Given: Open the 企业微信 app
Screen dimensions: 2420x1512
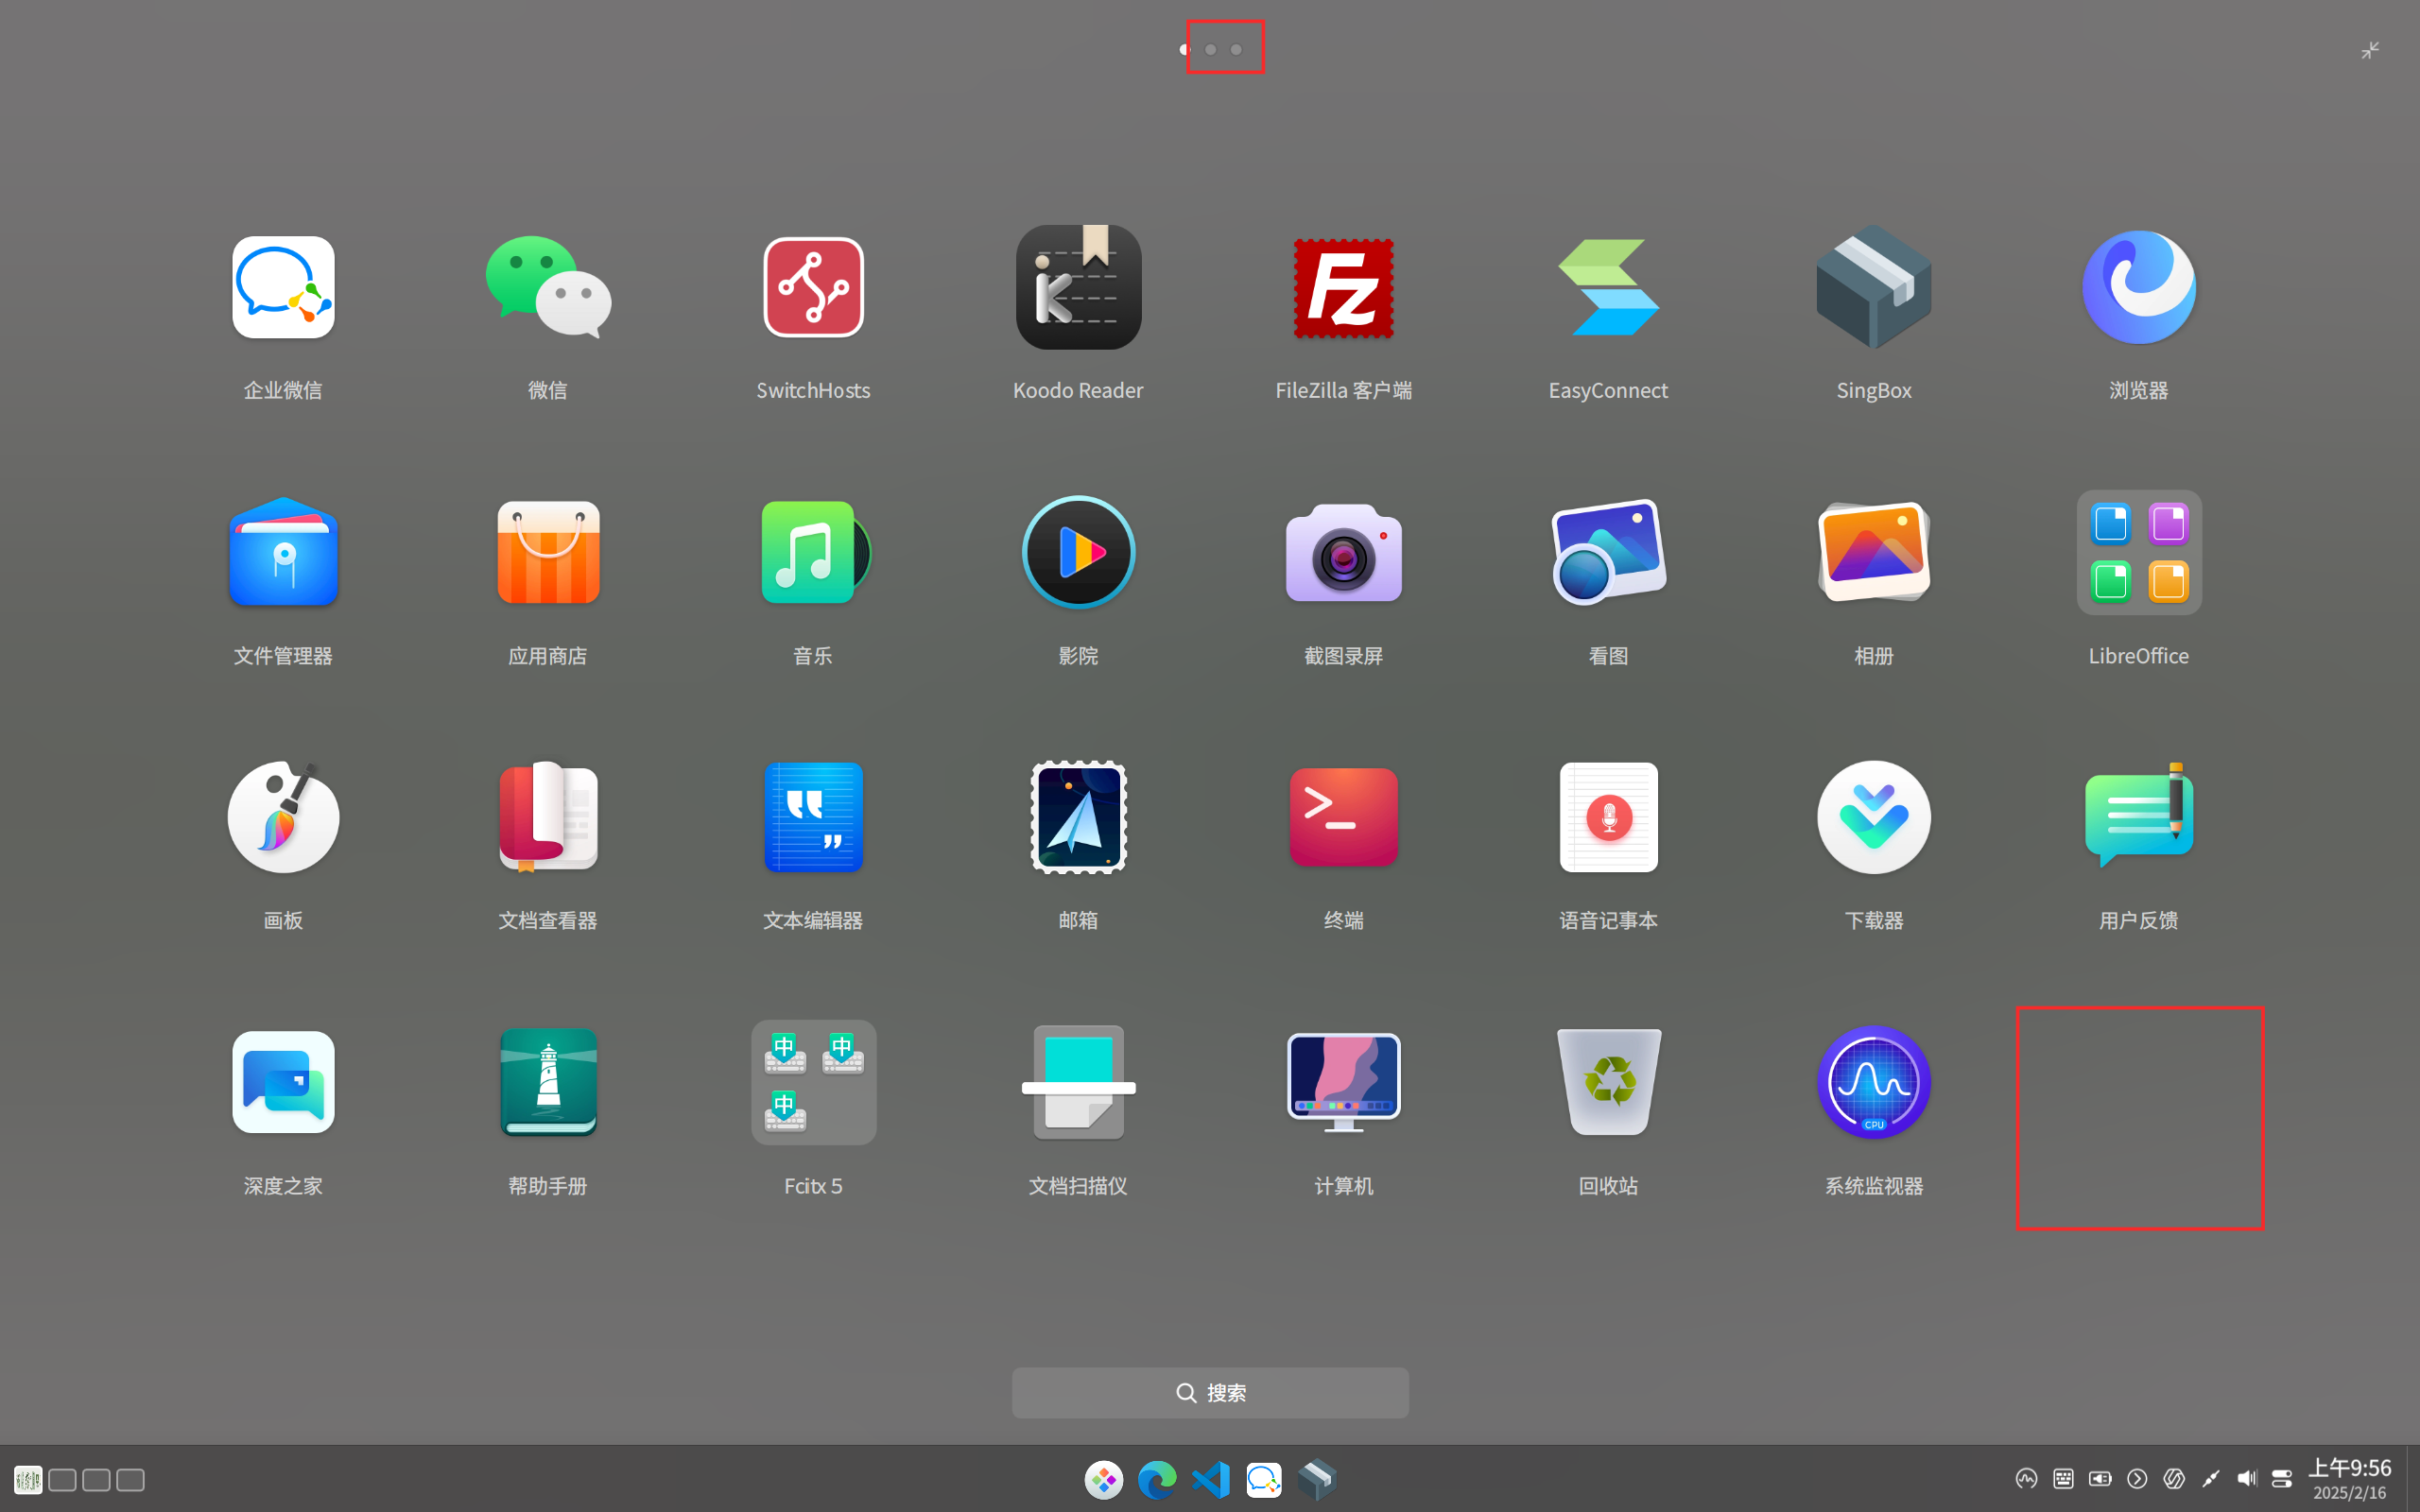Looking at the screenshot, I should 283,288.
